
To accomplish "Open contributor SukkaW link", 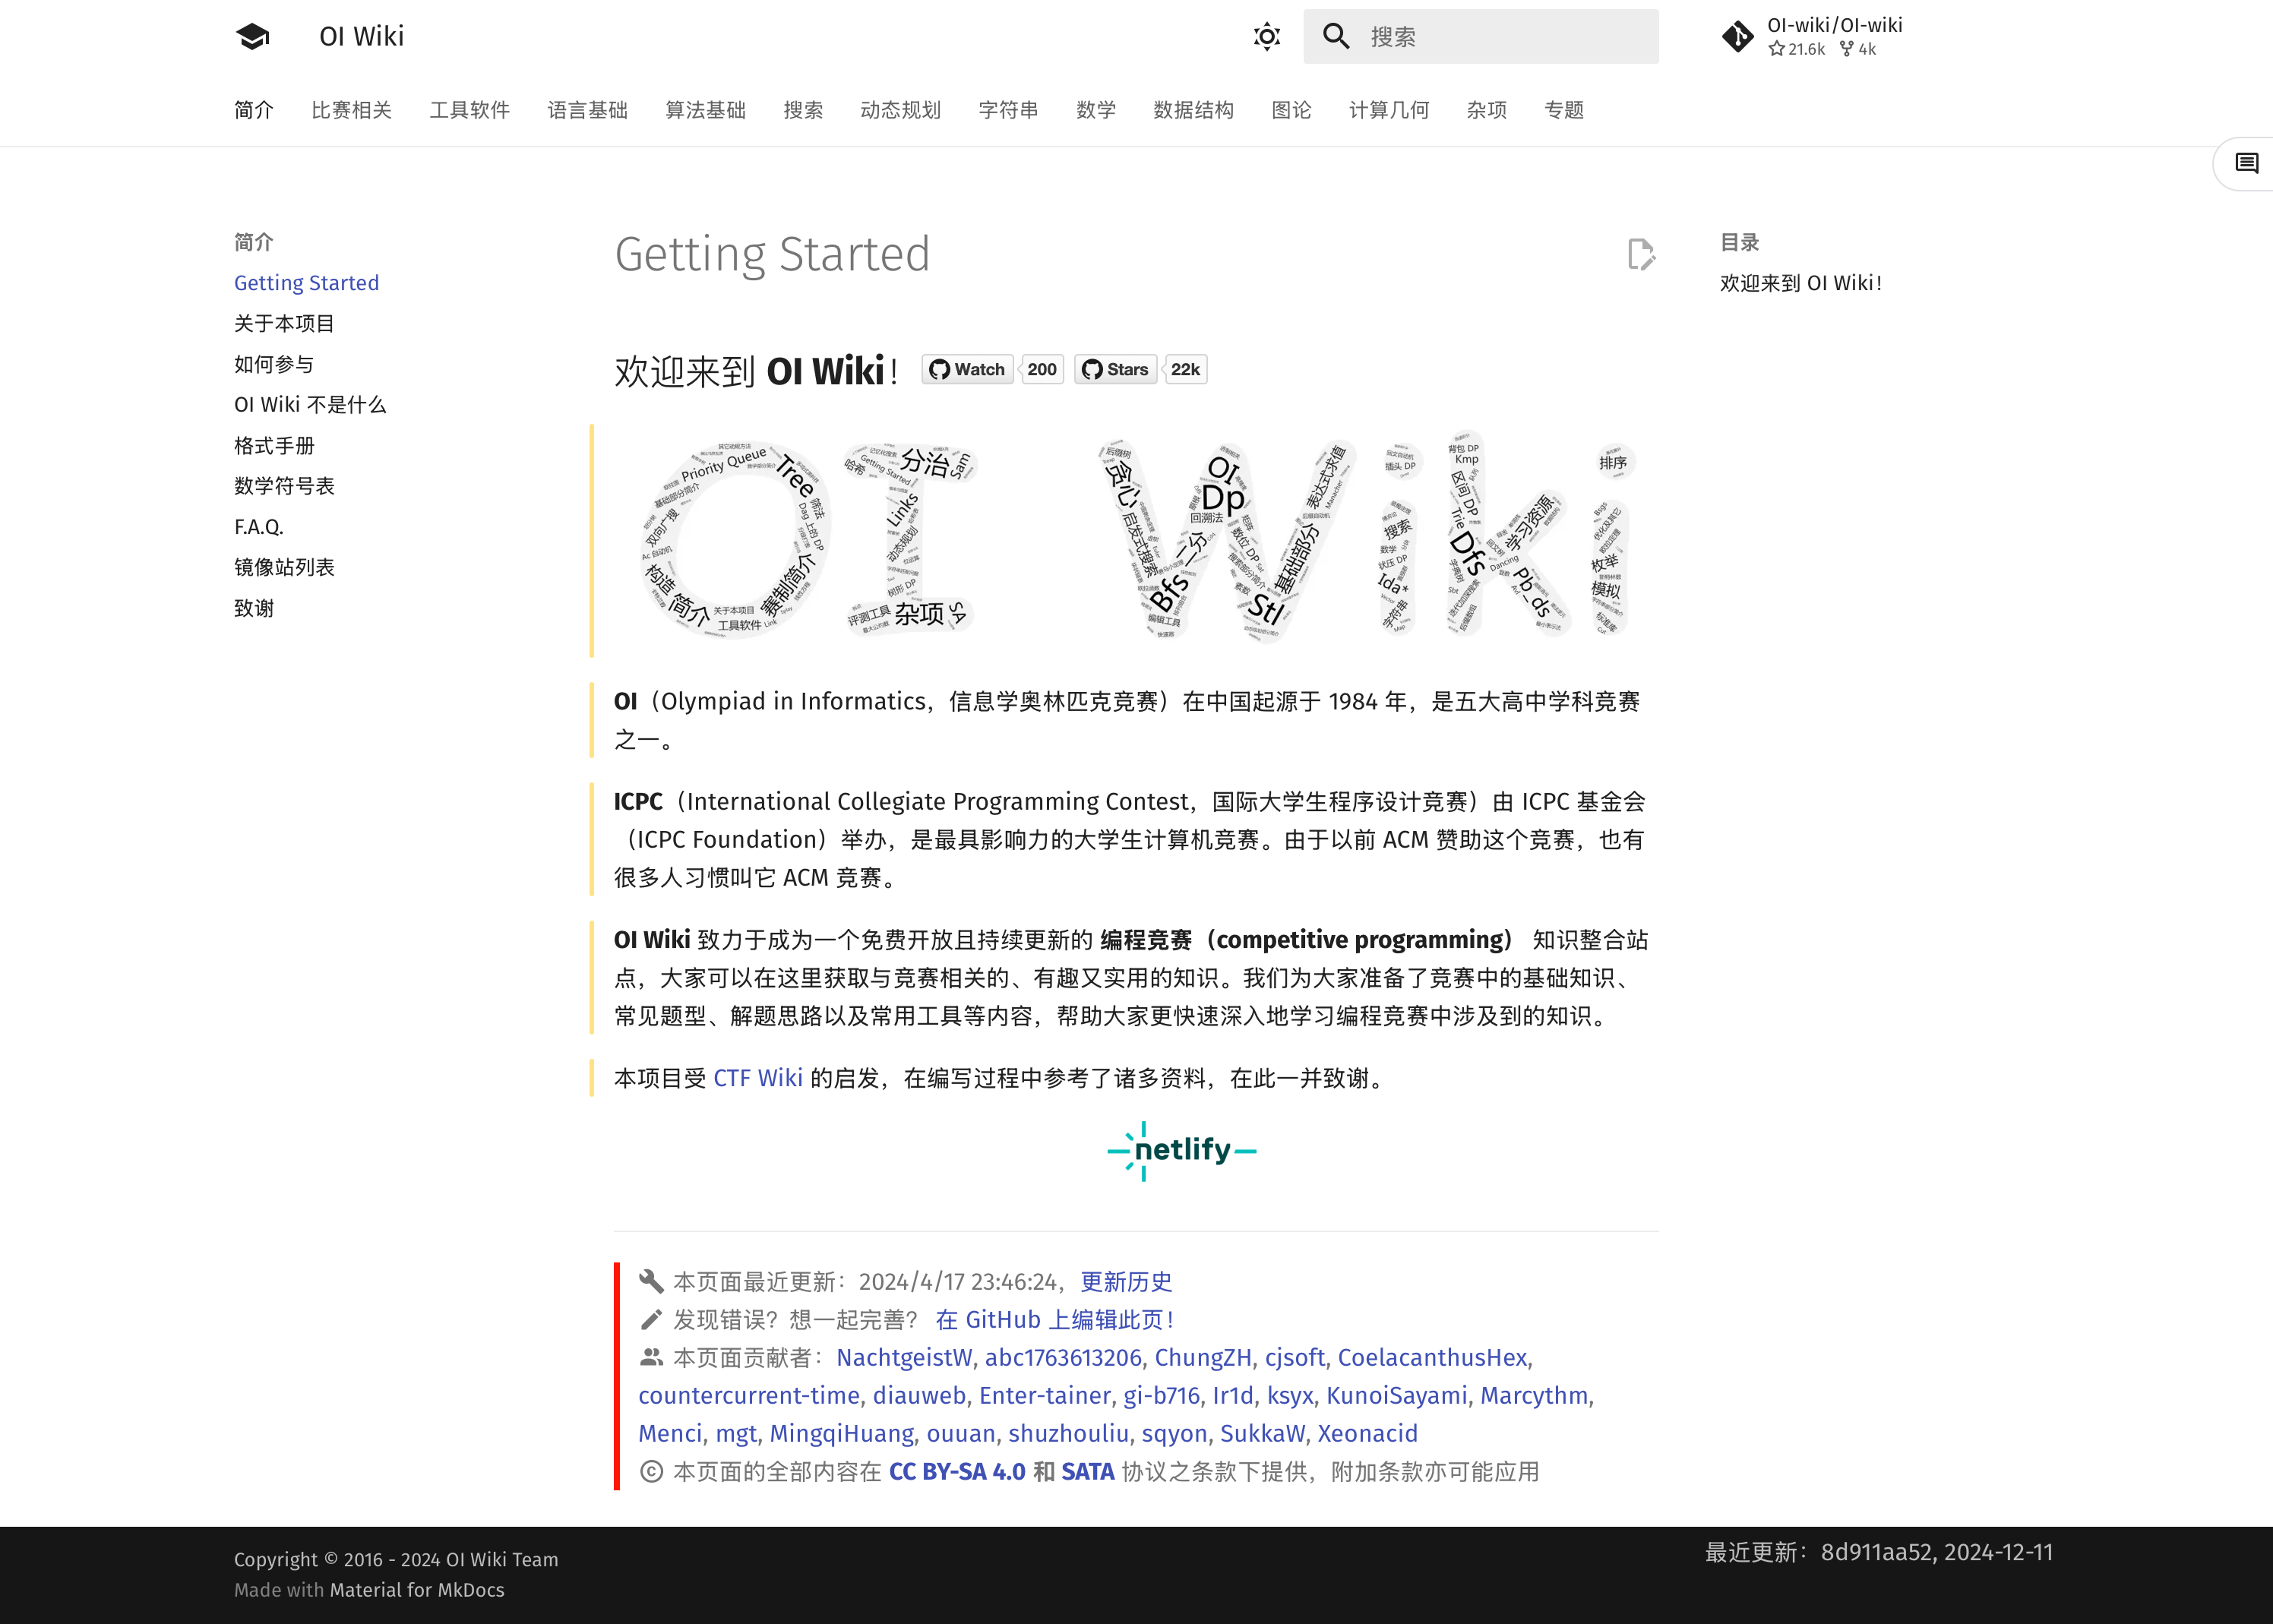I will [x=1262, y=1434].
